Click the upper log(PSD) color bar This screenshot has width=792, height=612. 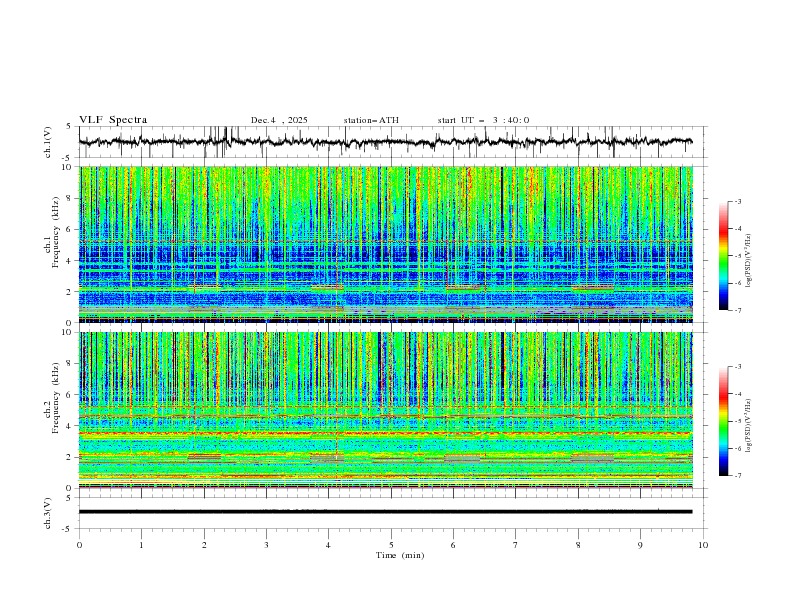click(723, 255)
